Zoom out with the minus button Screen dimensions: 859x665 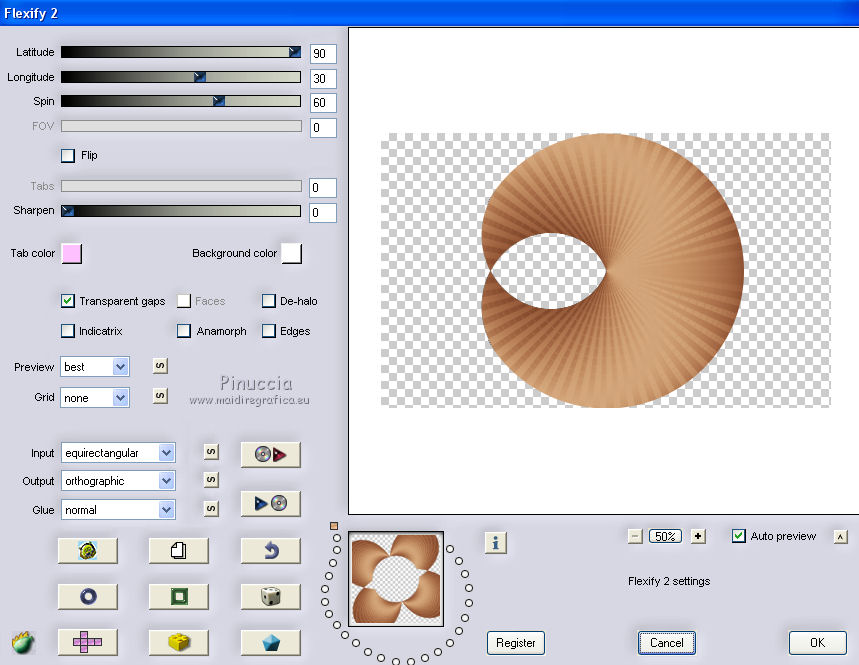click(635, 536)
